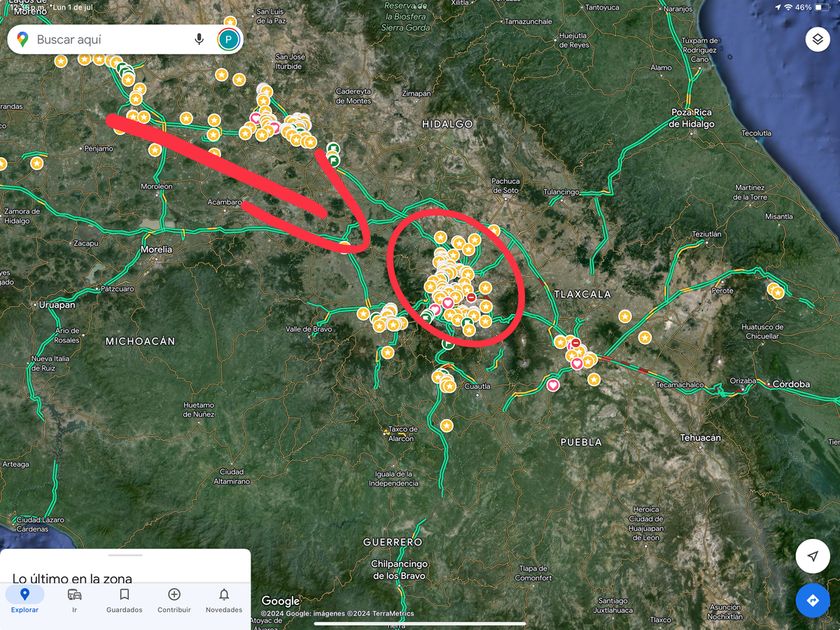Image resolution: width=840 pixels, height=630 pixels.
Task: Select the star marker near Taxco de Alarcón
Action: click(x=446, y=425)
